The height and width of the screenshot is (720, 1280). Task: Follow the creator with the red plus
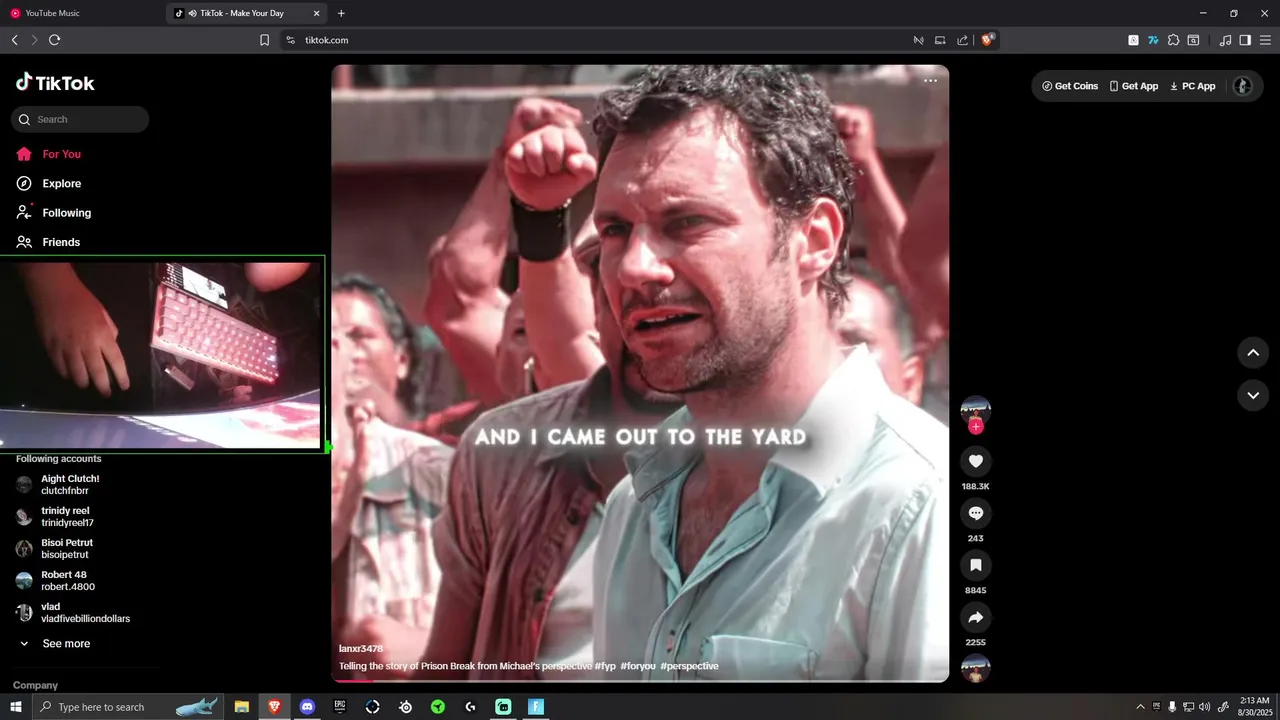pos(976,426)
